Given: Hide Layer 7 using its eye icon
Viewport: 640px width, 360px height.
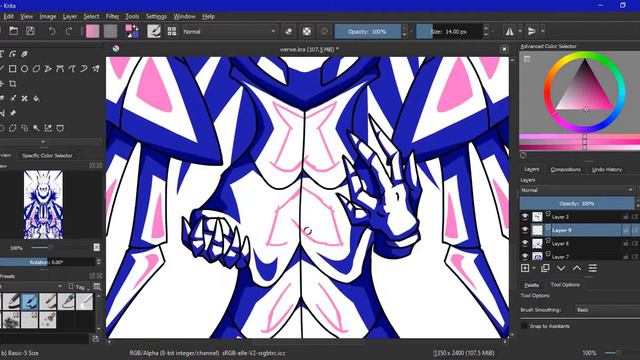Looking at the screenshot, I should [525, 256].
